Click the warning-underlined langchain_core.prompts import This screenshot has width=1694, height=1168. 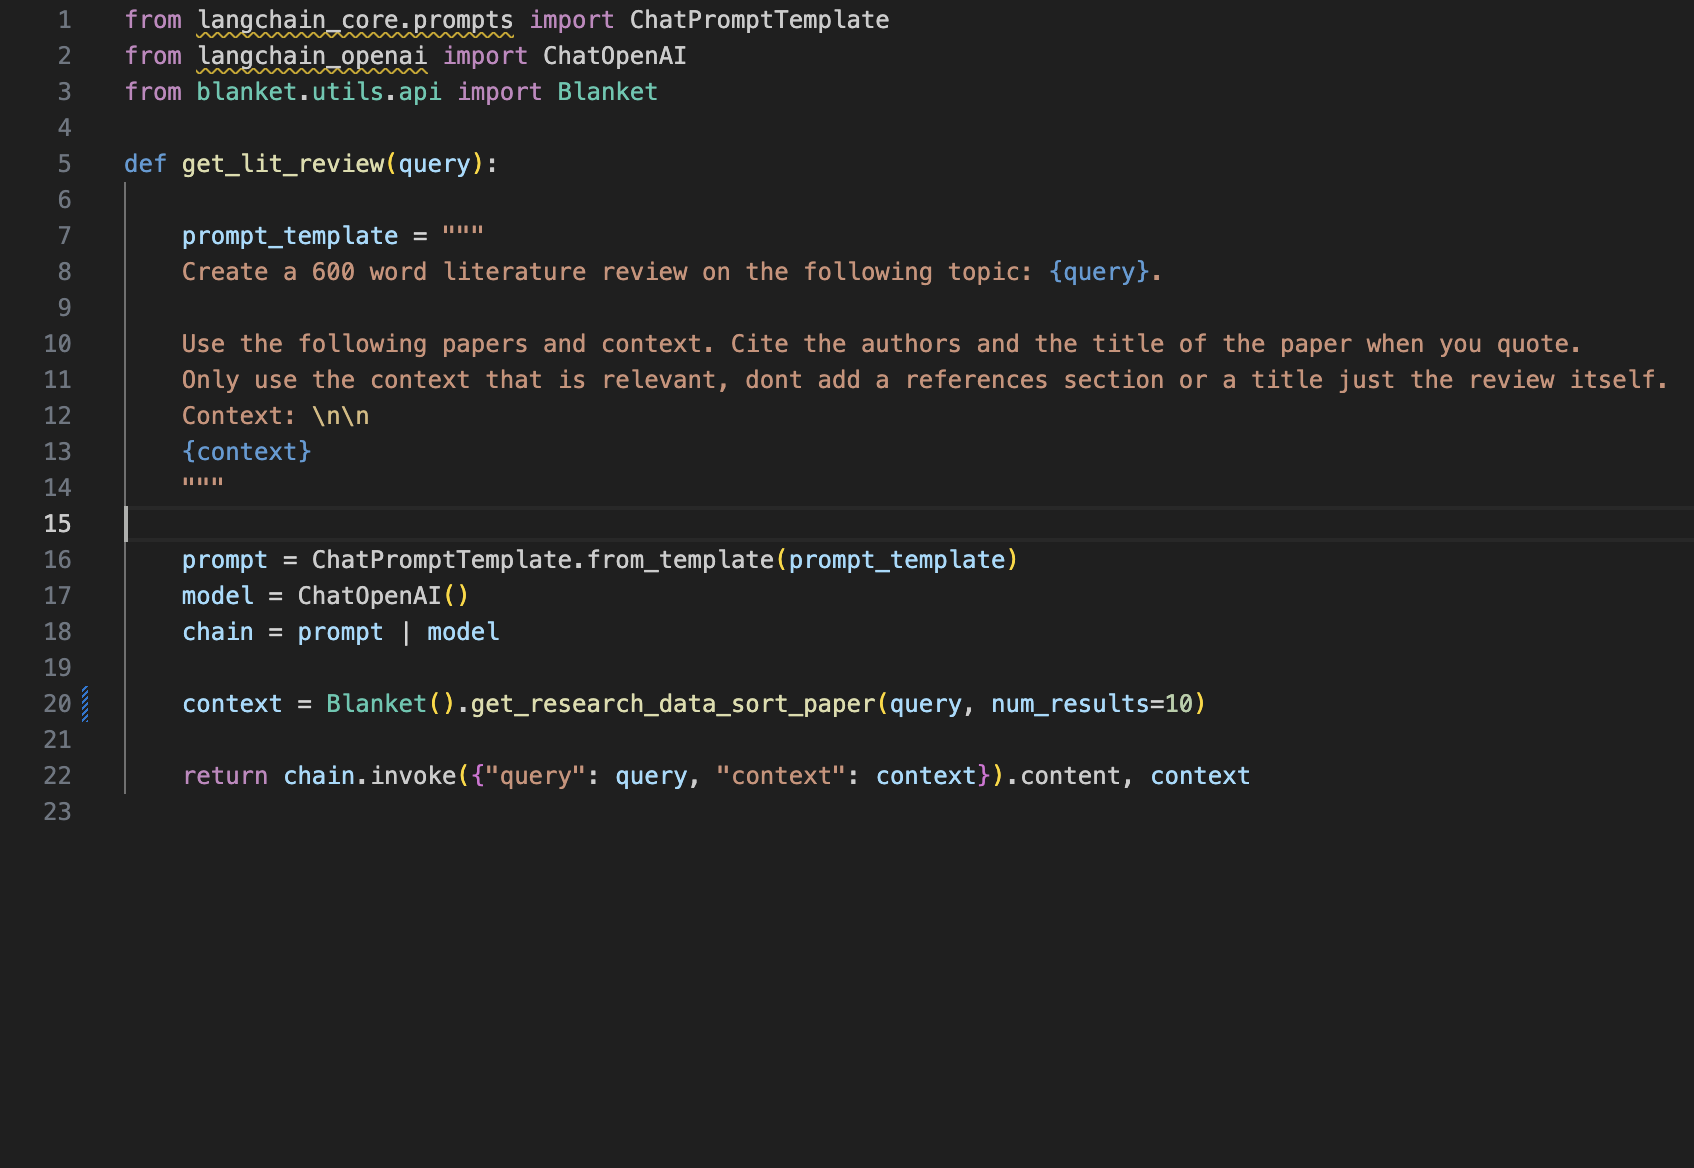click(355, 19)
